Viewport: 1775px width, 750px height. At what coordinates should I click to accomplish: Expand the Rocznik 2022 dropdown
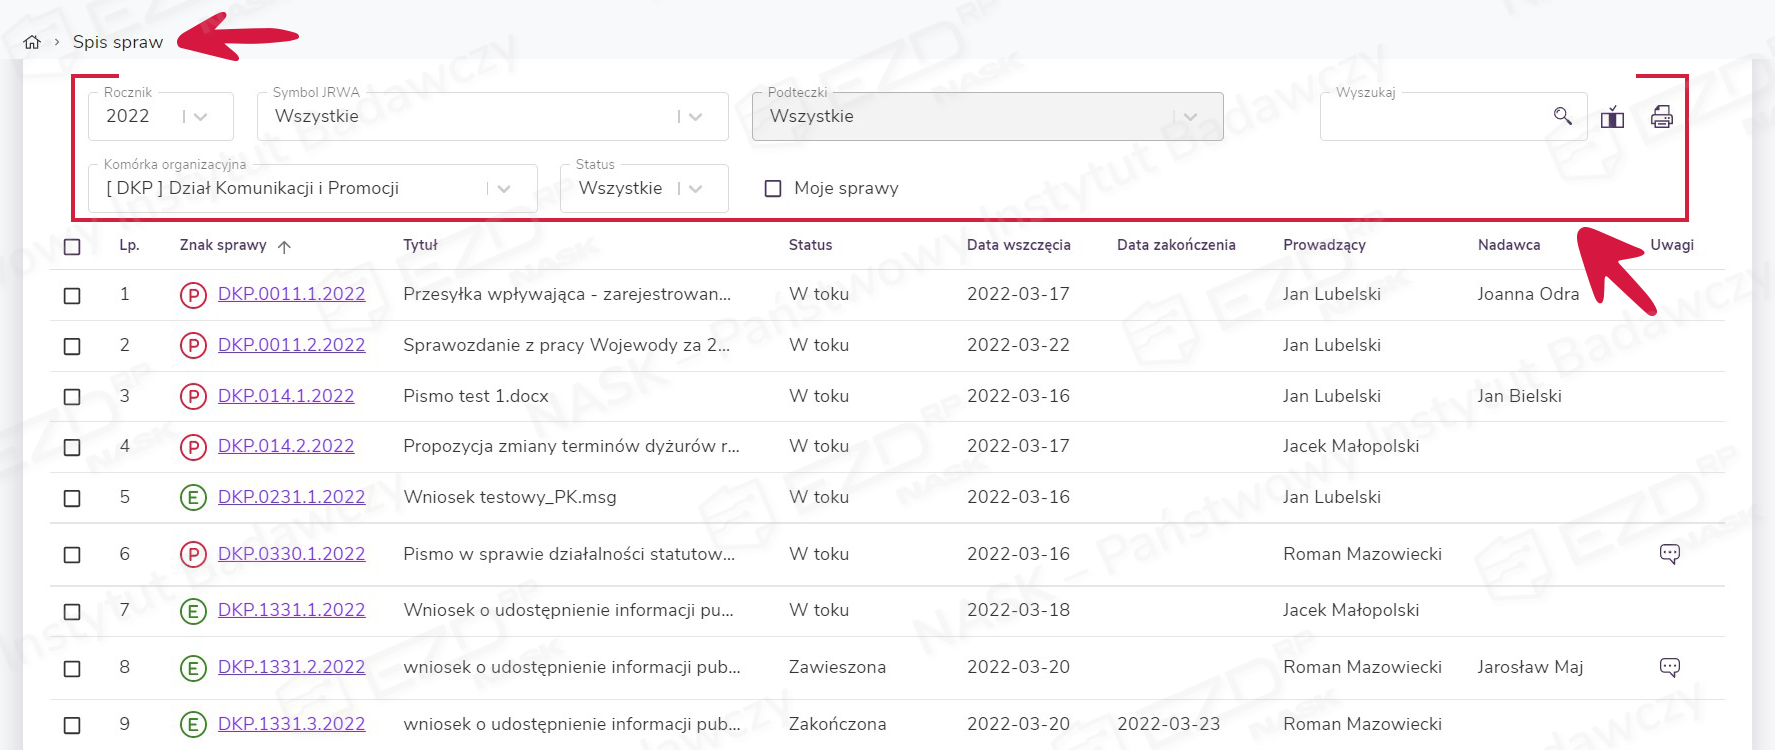tap(200, 117)
